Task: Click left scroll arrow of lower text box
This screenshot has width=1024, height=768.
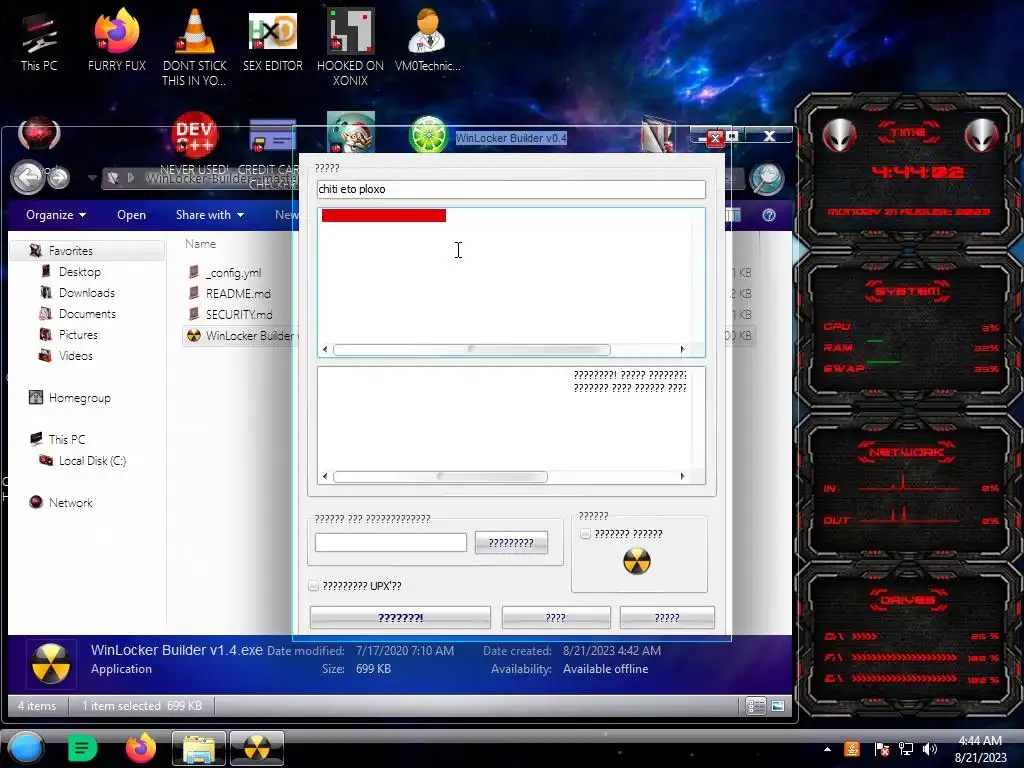Action: [325, 477]
